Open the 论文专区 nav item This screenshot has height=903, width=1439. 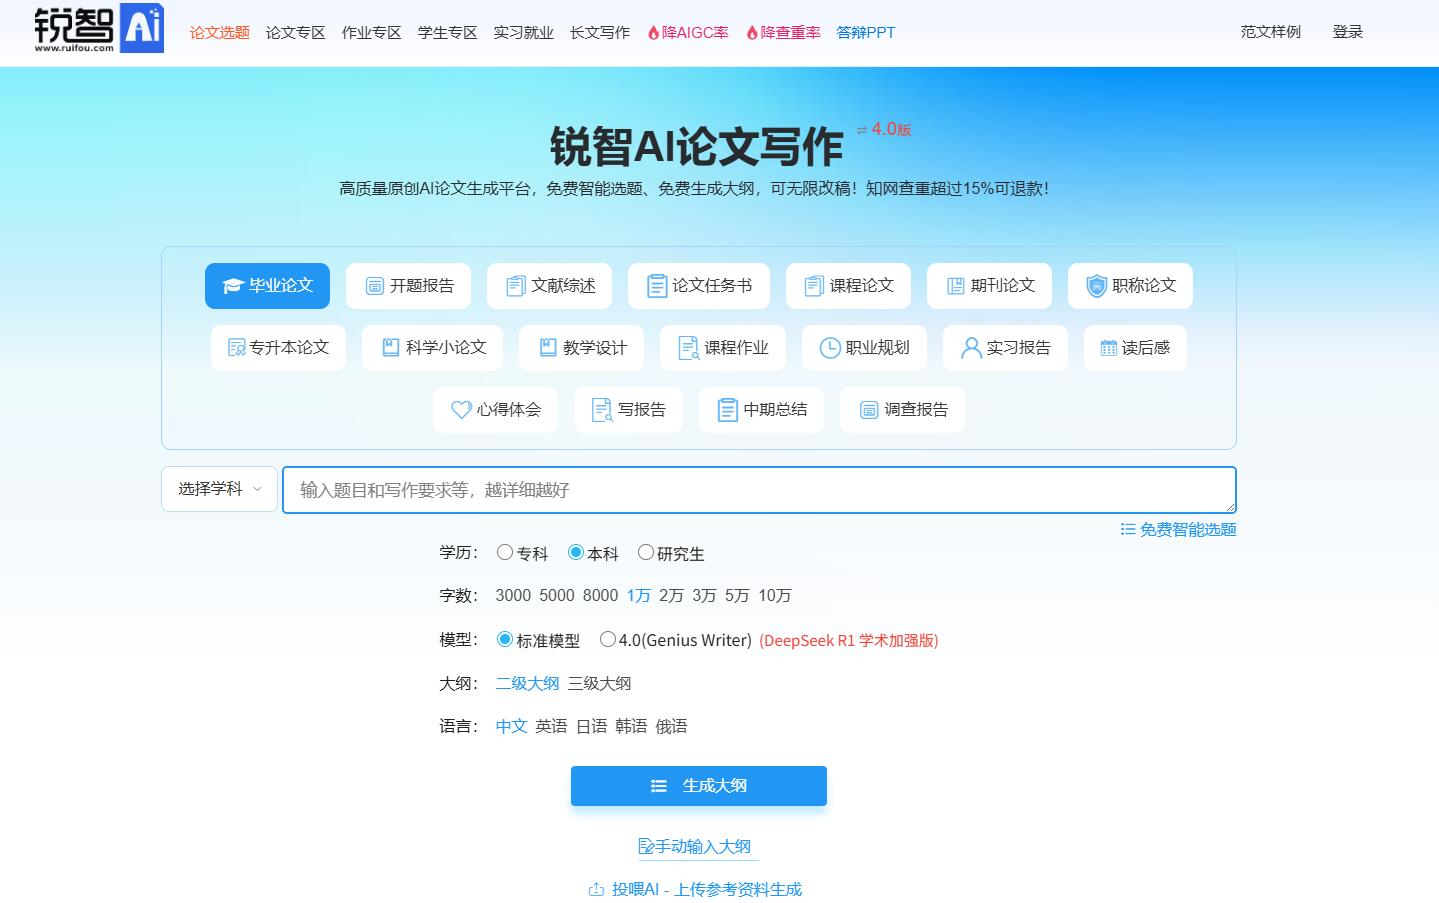tap(296, 33)
